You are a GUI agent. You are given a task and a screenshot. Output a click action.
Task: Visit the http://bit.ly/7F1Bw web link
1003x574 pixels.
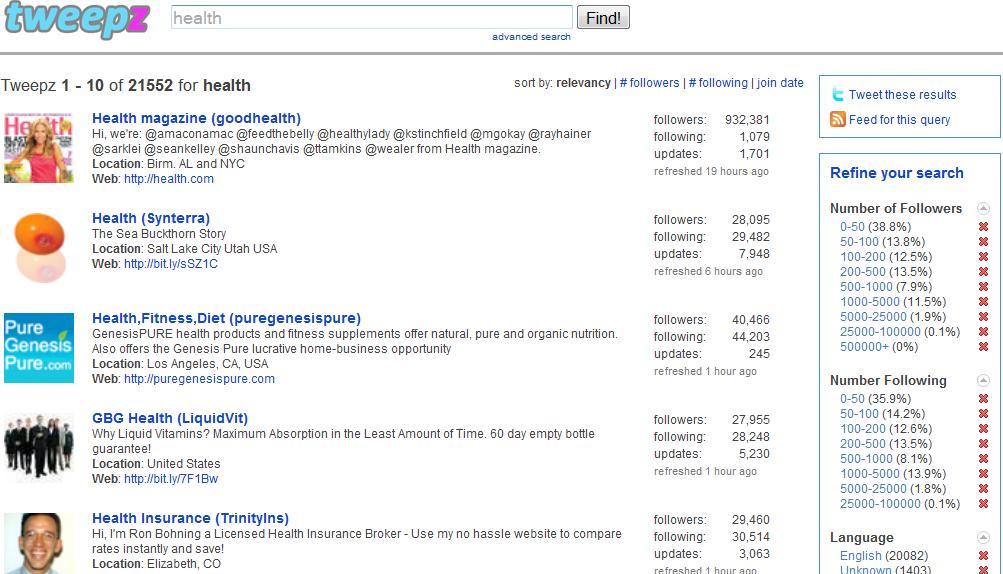click(171, 479)
